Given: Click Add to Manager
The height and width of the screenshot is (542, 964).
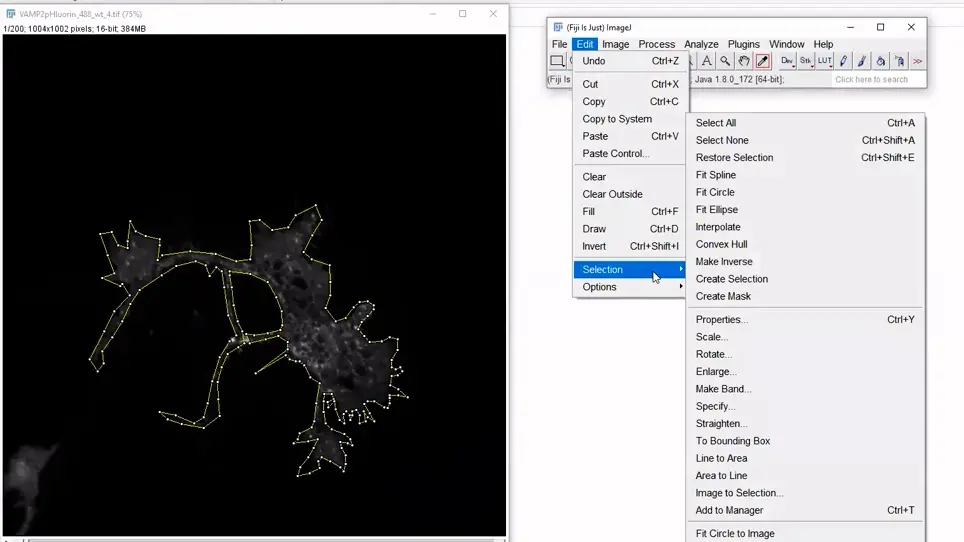Looking at the screenshot, I should (805, 510).
